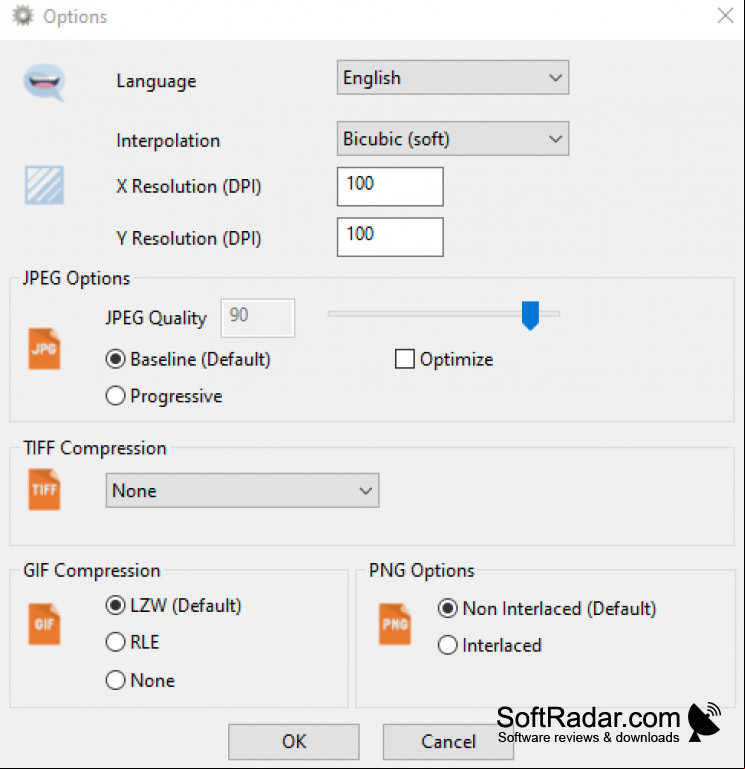Select Non Interlaced (Default) PNG option
This screenshot has height=769, width=745.
(x=547, y=609)
